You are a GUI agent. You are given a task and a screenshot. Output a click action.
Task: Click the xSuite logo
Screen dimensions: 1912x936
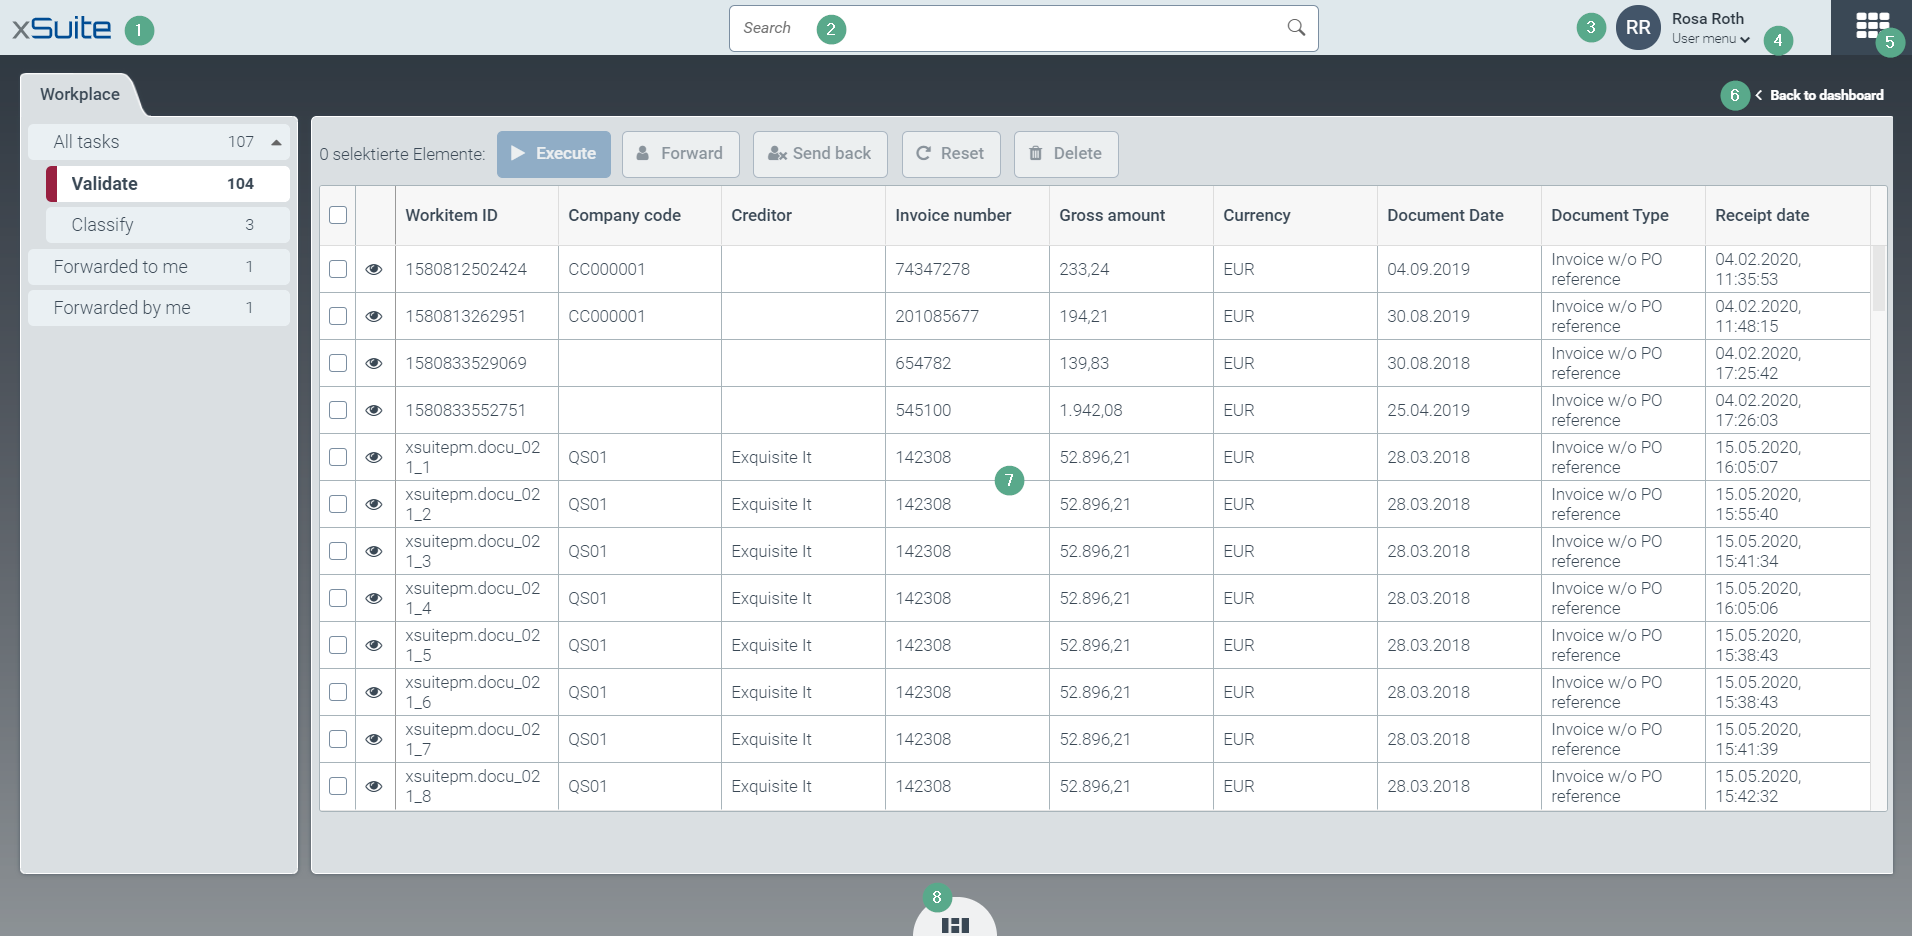pyautogui.click(x=62, y=28)
